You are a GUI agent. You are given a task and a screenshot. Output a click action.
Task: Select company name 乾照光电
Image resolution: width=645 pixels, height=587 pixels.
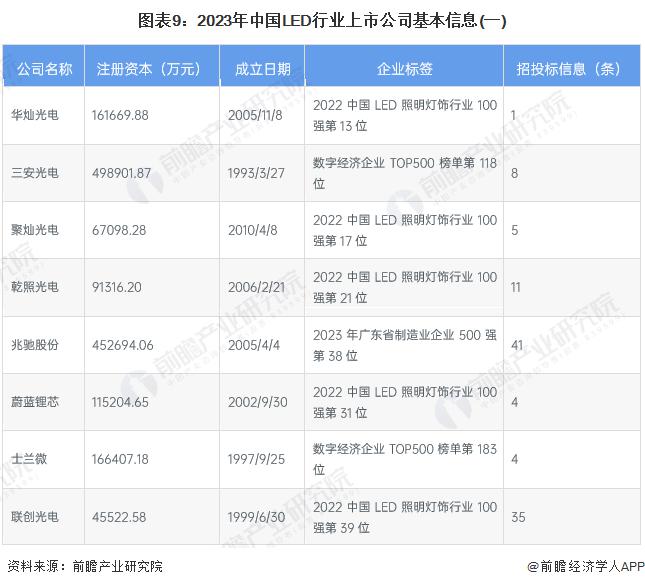click(x=35, y=287)
